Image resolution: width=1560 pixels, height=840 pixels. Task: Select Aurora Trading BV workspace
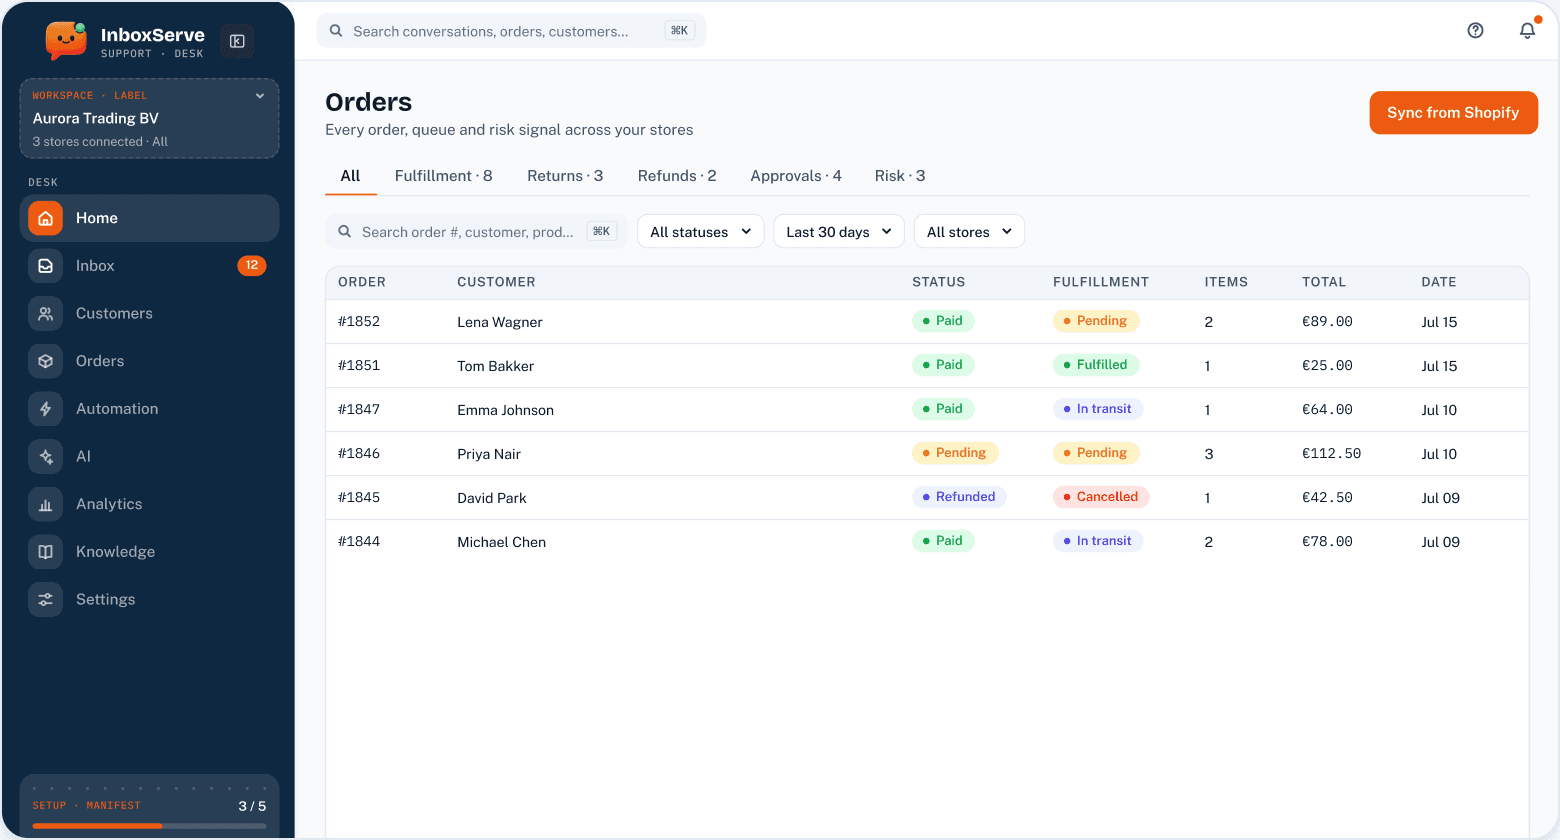click(149, 119)
